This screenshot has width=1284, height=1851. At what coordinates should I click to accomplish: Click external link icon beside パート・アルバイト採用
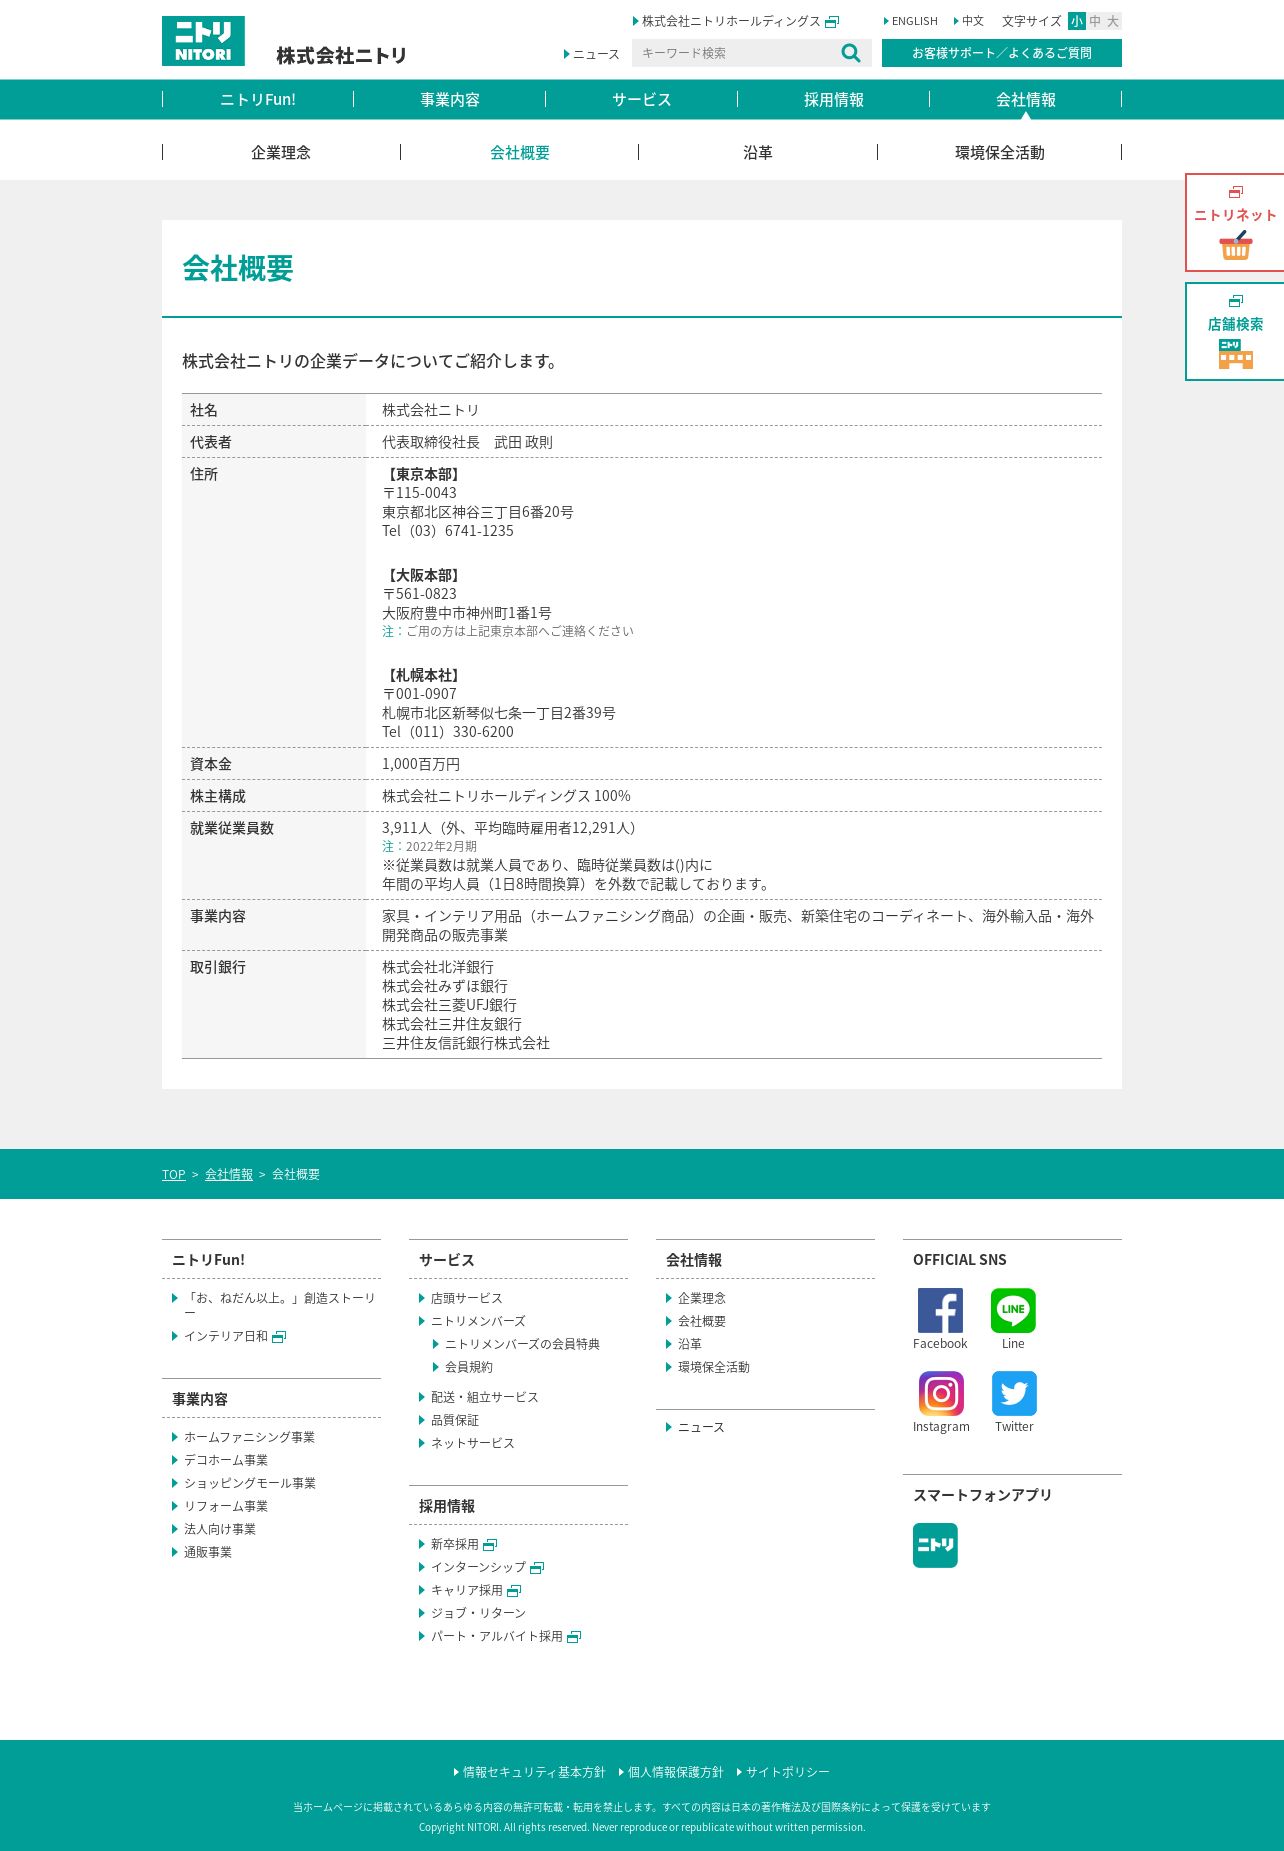click(x=574, y=1637)
